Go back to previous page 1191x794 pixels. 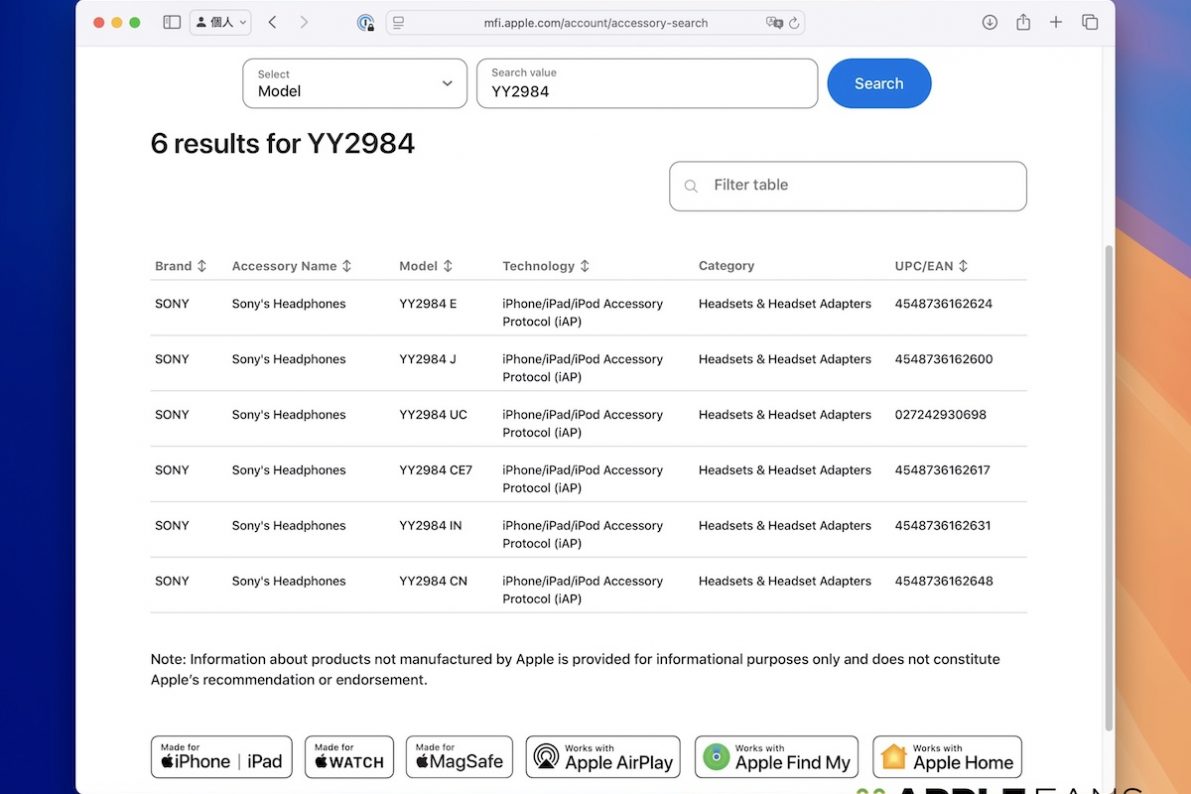coord(272,22)
